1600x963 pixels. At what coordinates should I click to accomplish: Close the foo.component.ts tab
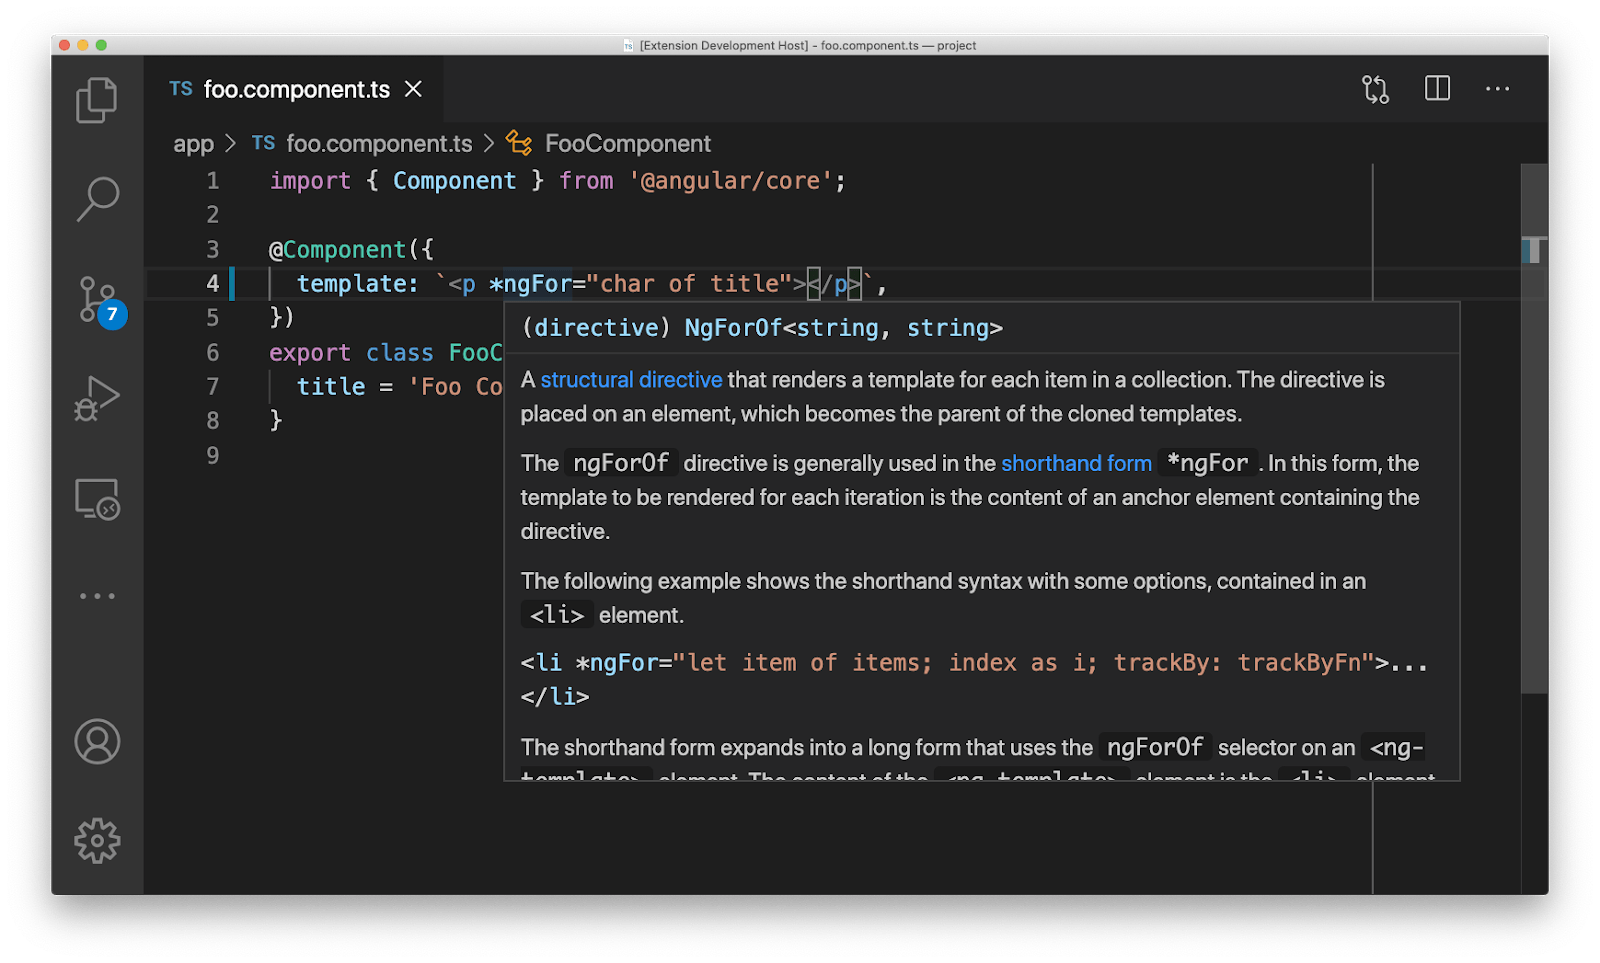click(x=413, y=89)
